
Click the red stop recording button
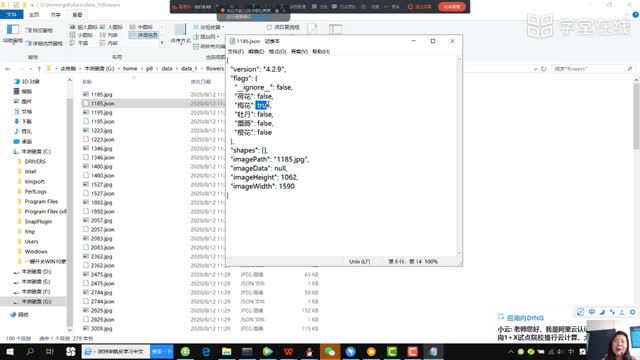[451, 7]
